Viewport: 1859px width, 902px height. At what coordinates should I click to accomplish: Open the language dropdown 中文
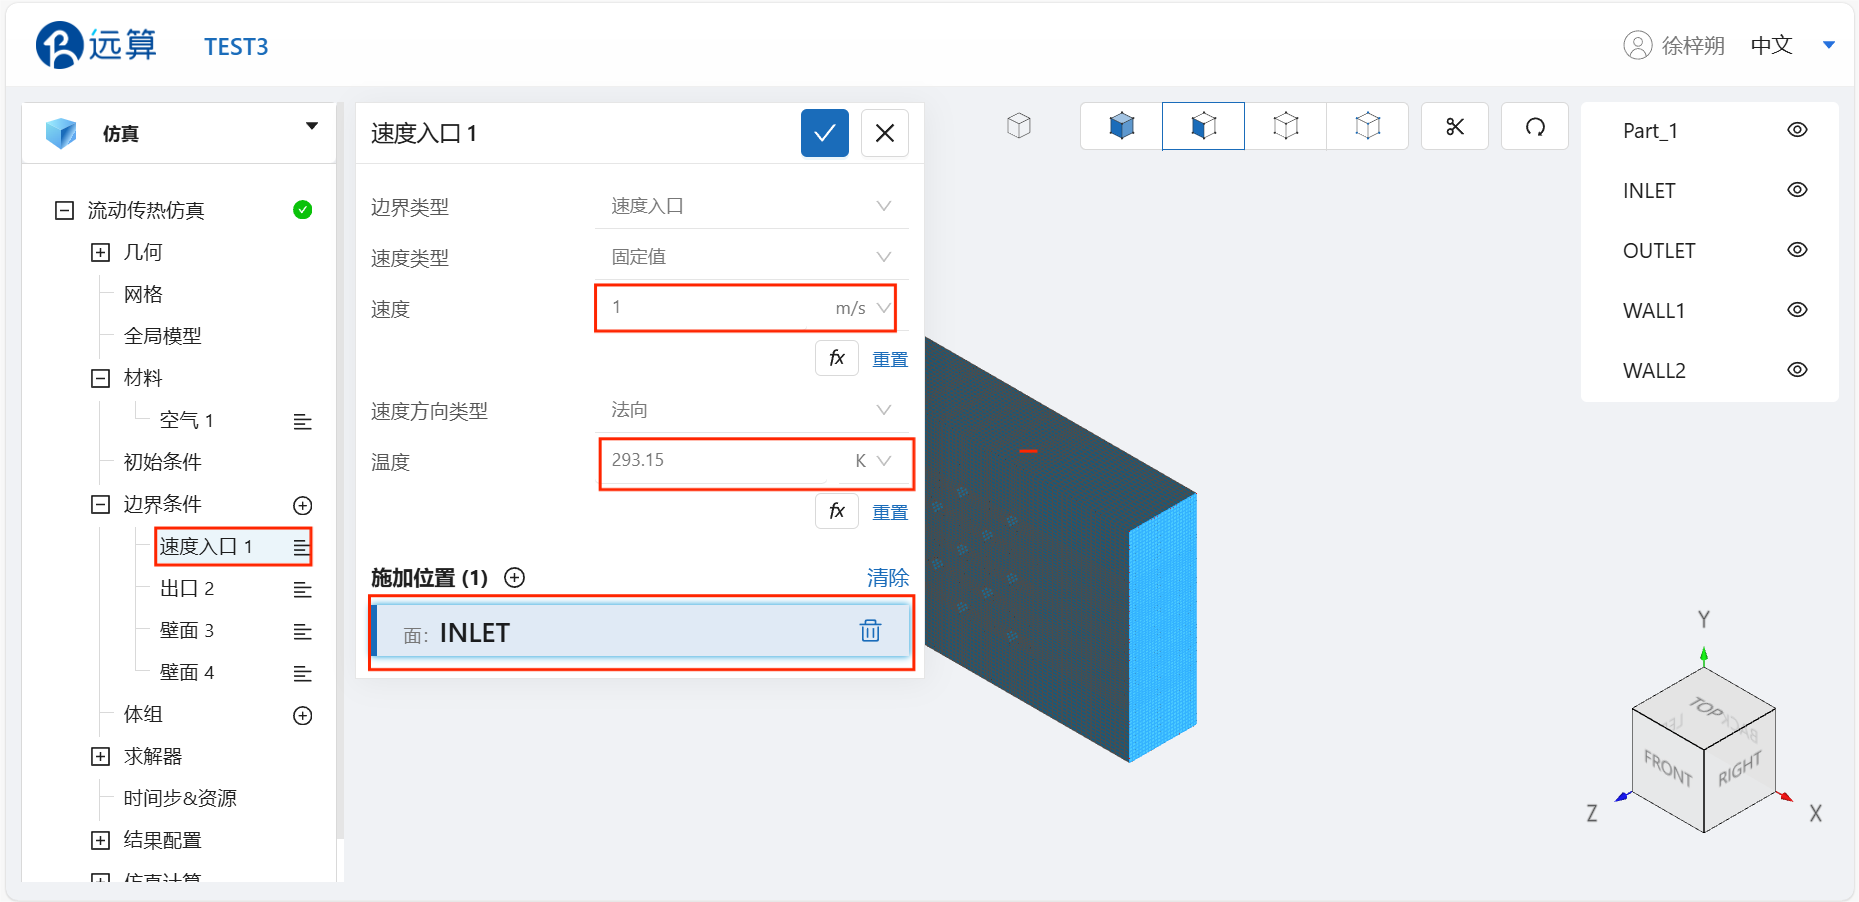[1792, 45]
